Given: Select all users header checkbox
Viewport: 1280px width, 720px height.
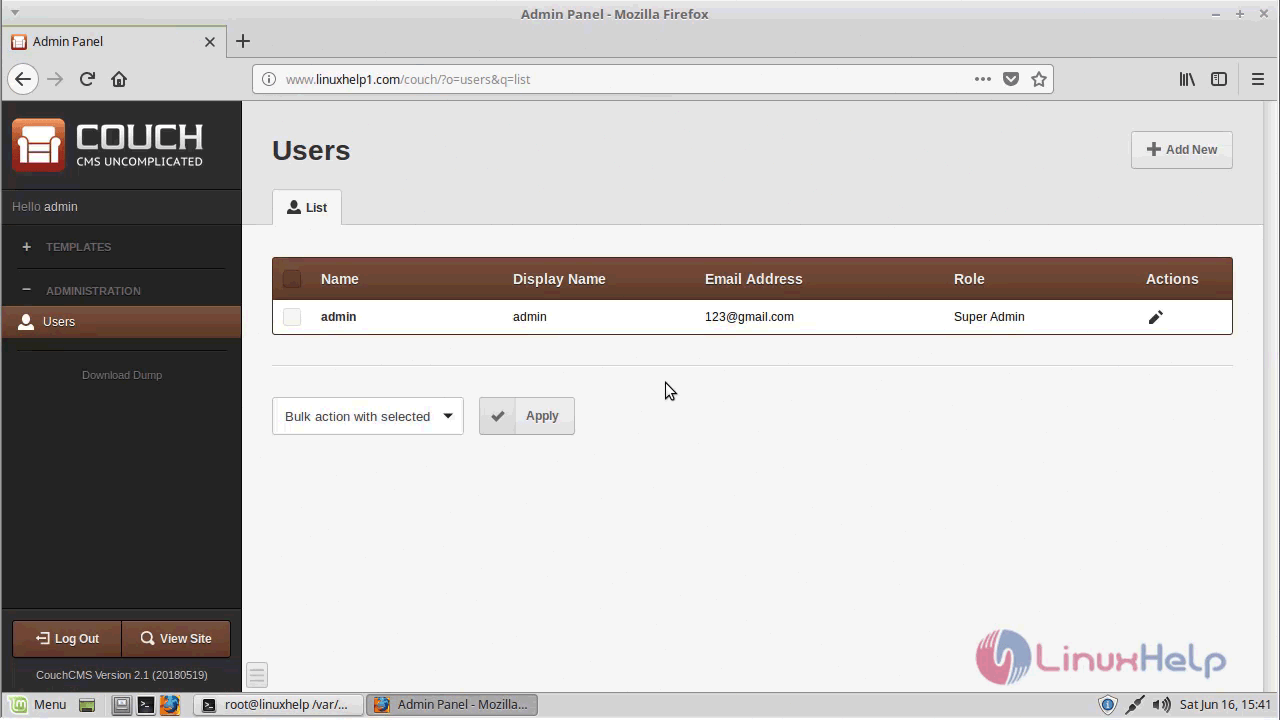Looking at the screenshot, I should 292,279.
